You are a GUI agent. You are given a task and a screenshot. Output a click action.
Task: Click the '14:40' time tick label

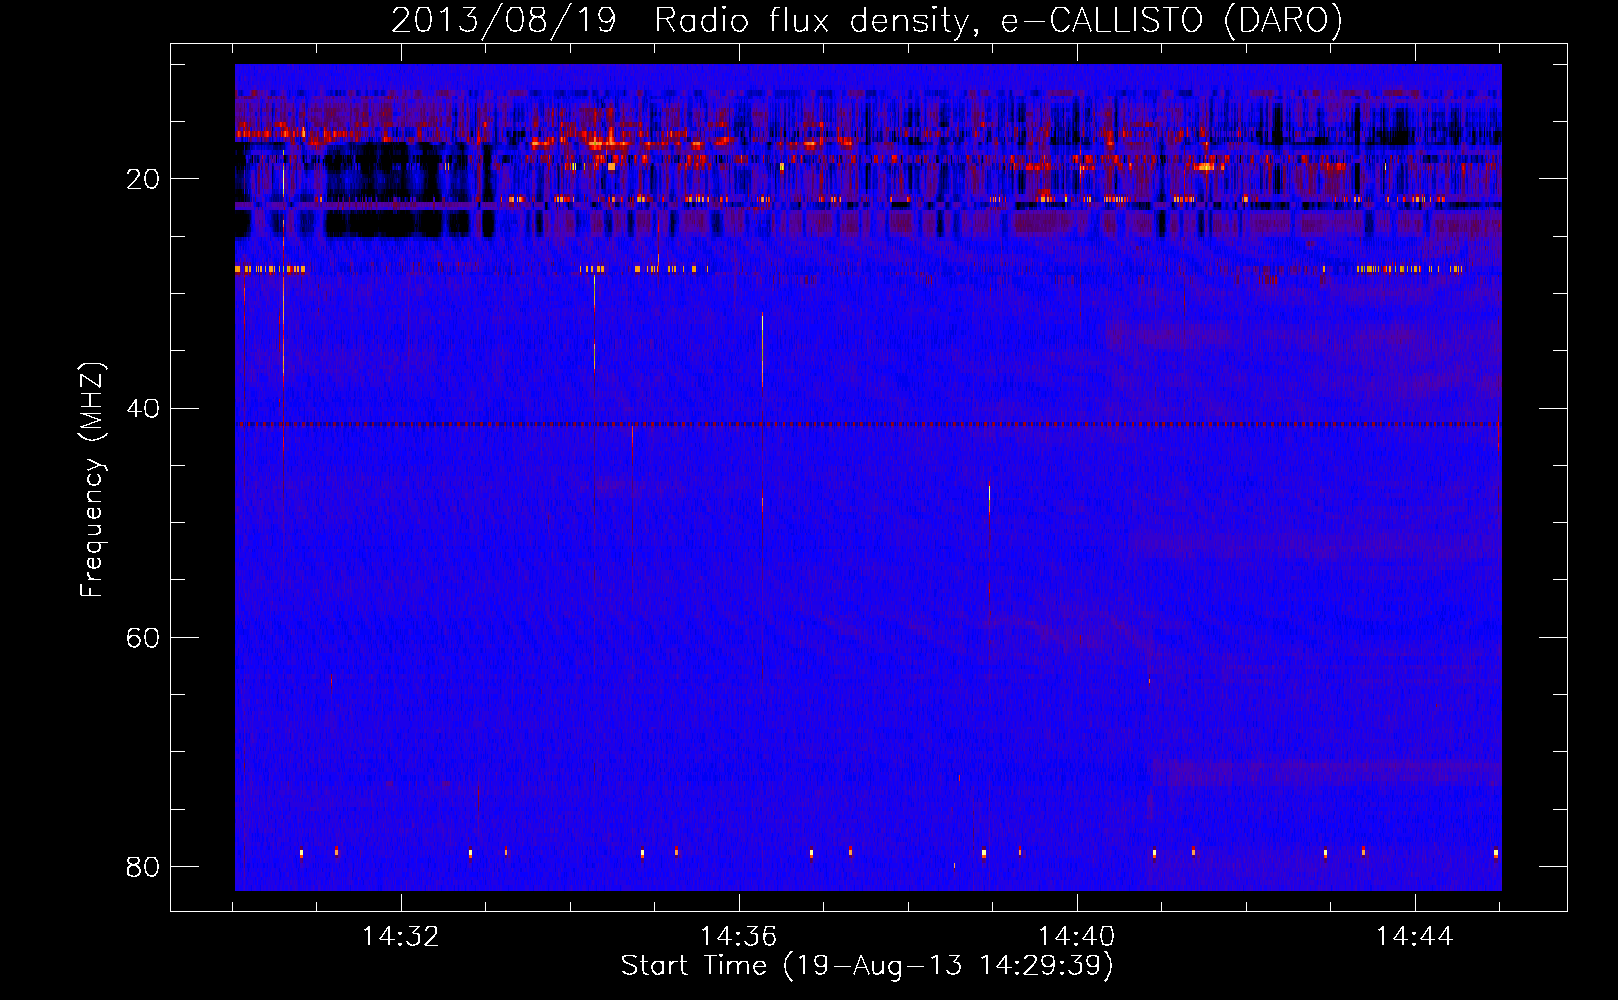1077,937
